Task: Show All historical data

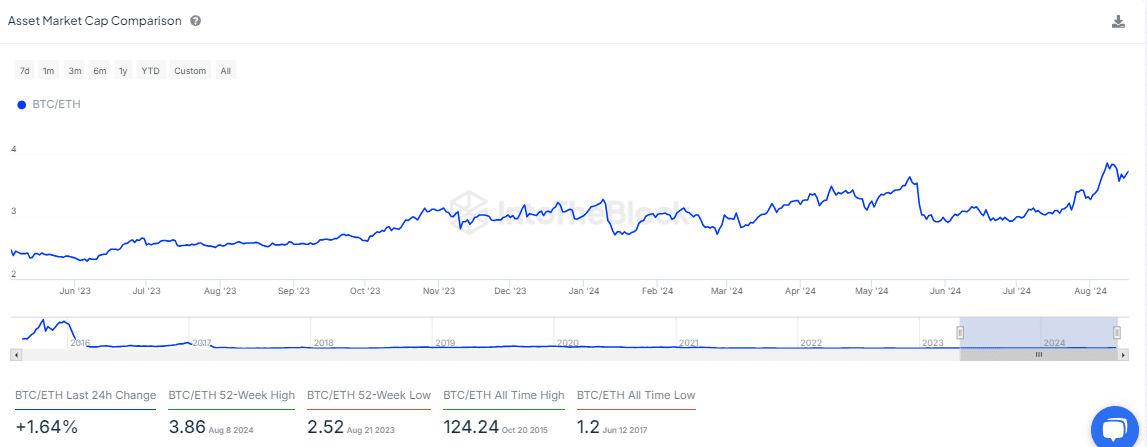Action: click(x=225, y=71)
